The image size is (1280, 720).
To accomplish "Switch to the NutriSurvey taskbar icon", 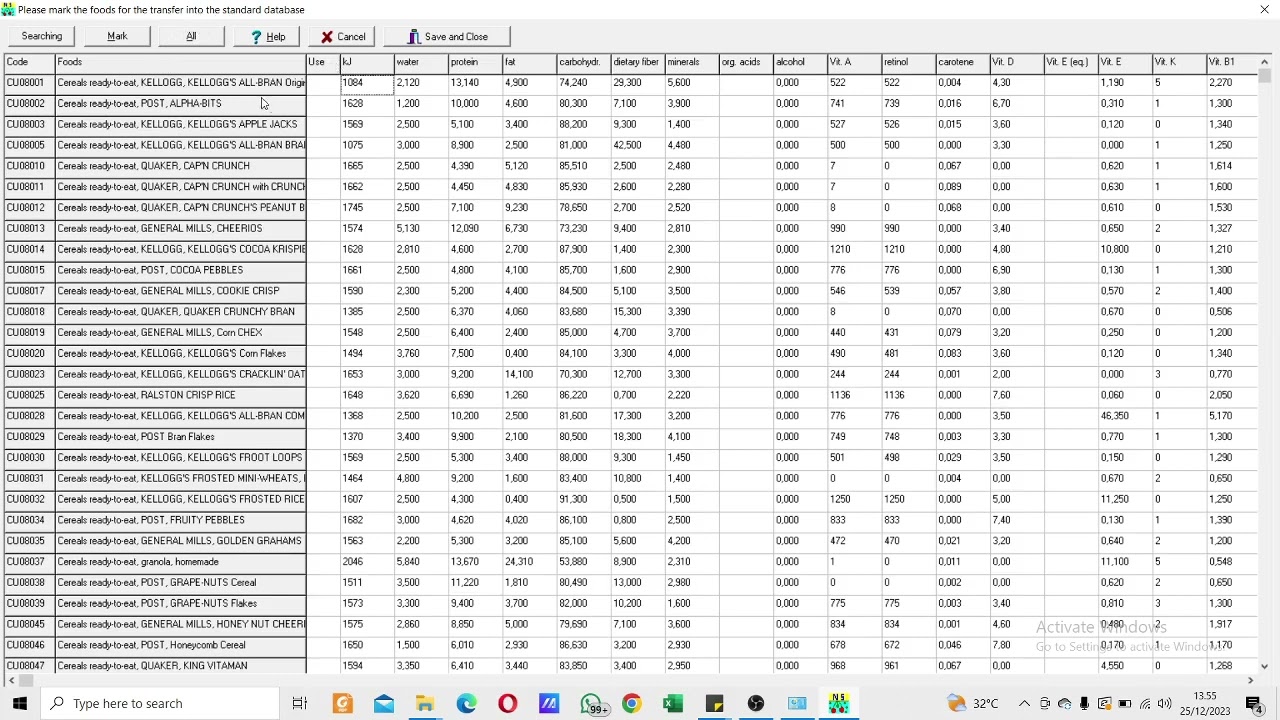I will tap(838, 703).
